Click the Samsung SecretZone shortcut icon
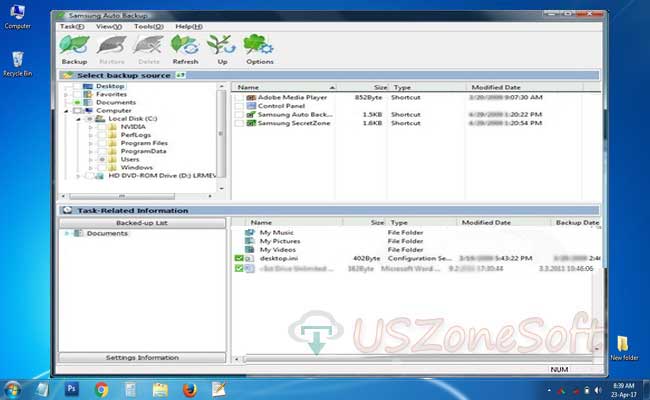The height and width of the screenshot is (400, 650). tap(251, 123)
